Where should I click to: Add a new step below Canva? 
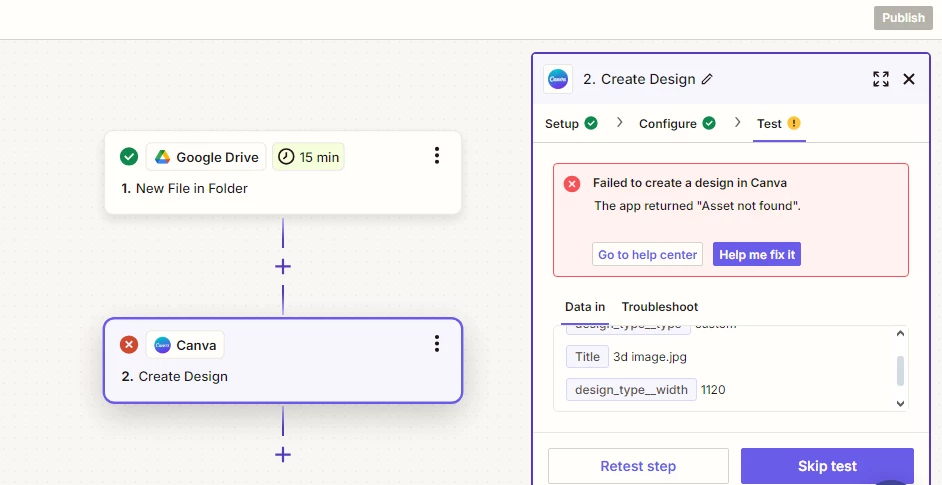(283, 454)
